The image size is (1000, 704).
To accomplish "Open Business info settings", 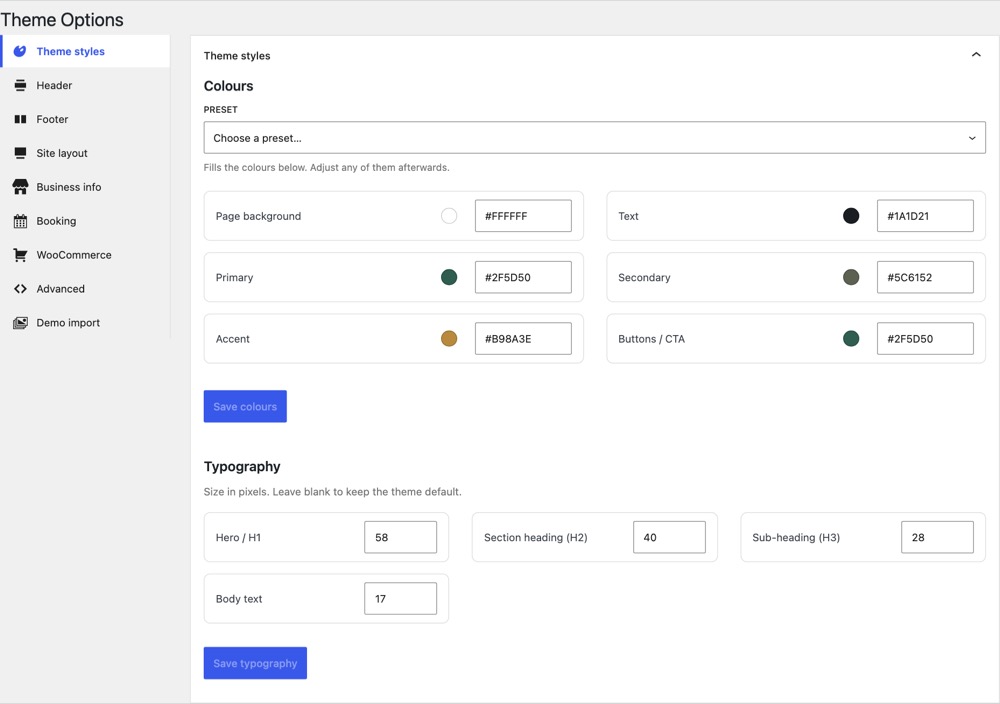I will [85, 187].
